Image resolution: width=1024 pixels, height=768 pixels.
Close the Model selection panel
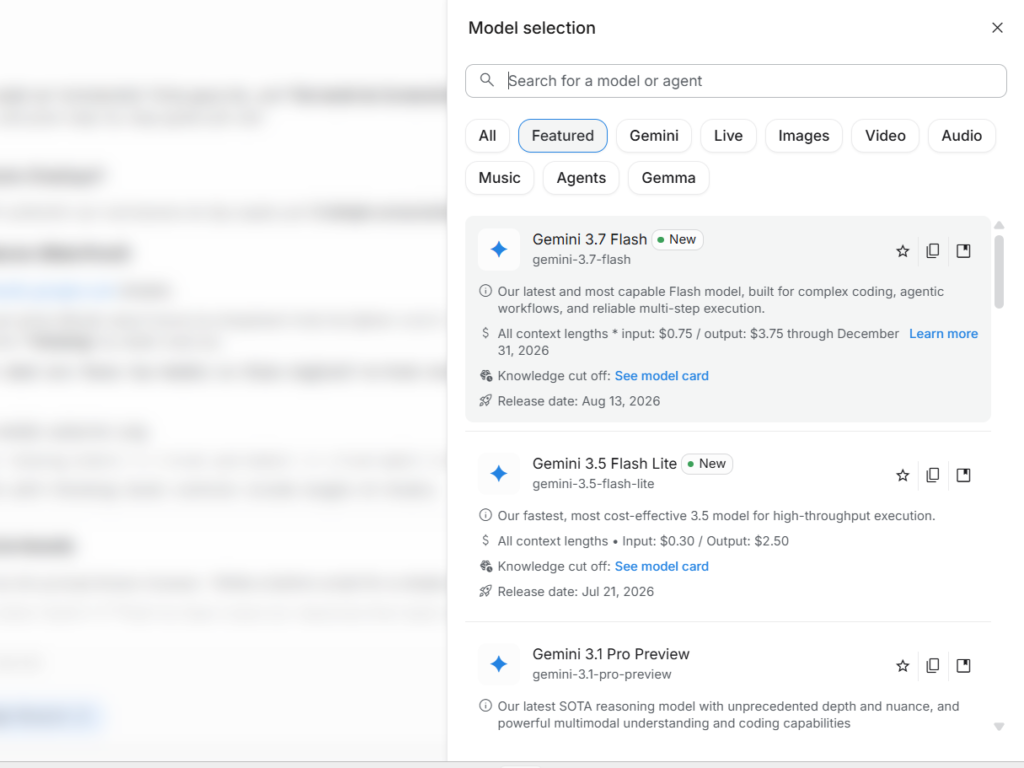[997, 27]
